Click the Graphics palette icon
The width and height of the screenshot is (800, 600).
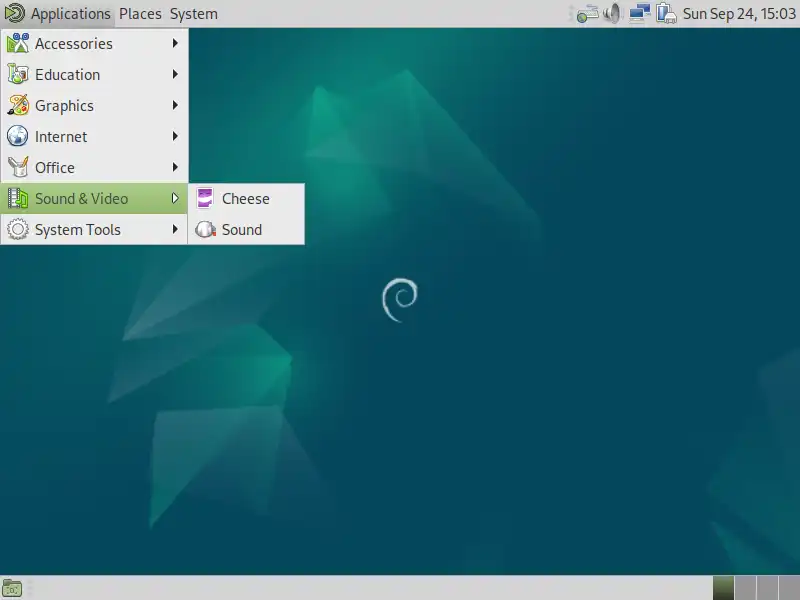18,106
